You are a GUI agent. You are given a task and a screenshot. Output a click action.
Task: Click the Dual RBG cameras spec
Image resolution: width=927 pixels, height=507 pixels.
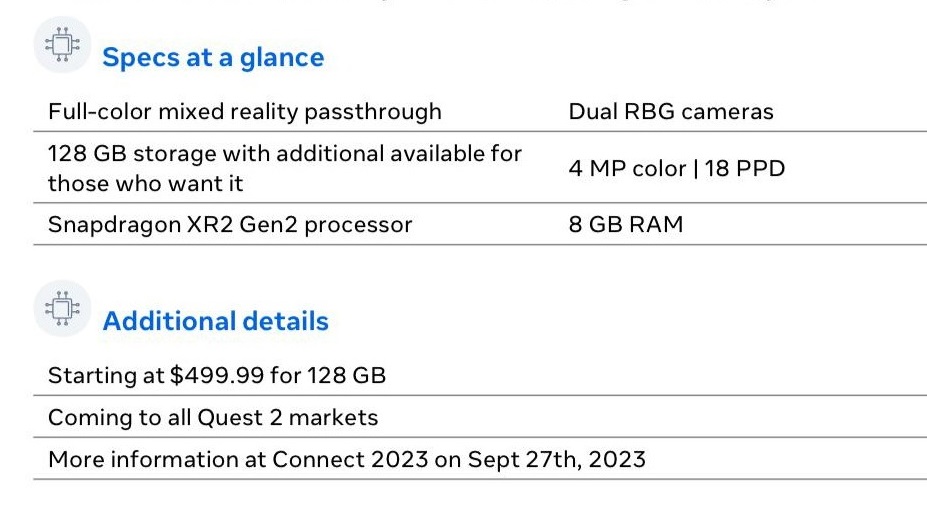click(x=670, y=111)
